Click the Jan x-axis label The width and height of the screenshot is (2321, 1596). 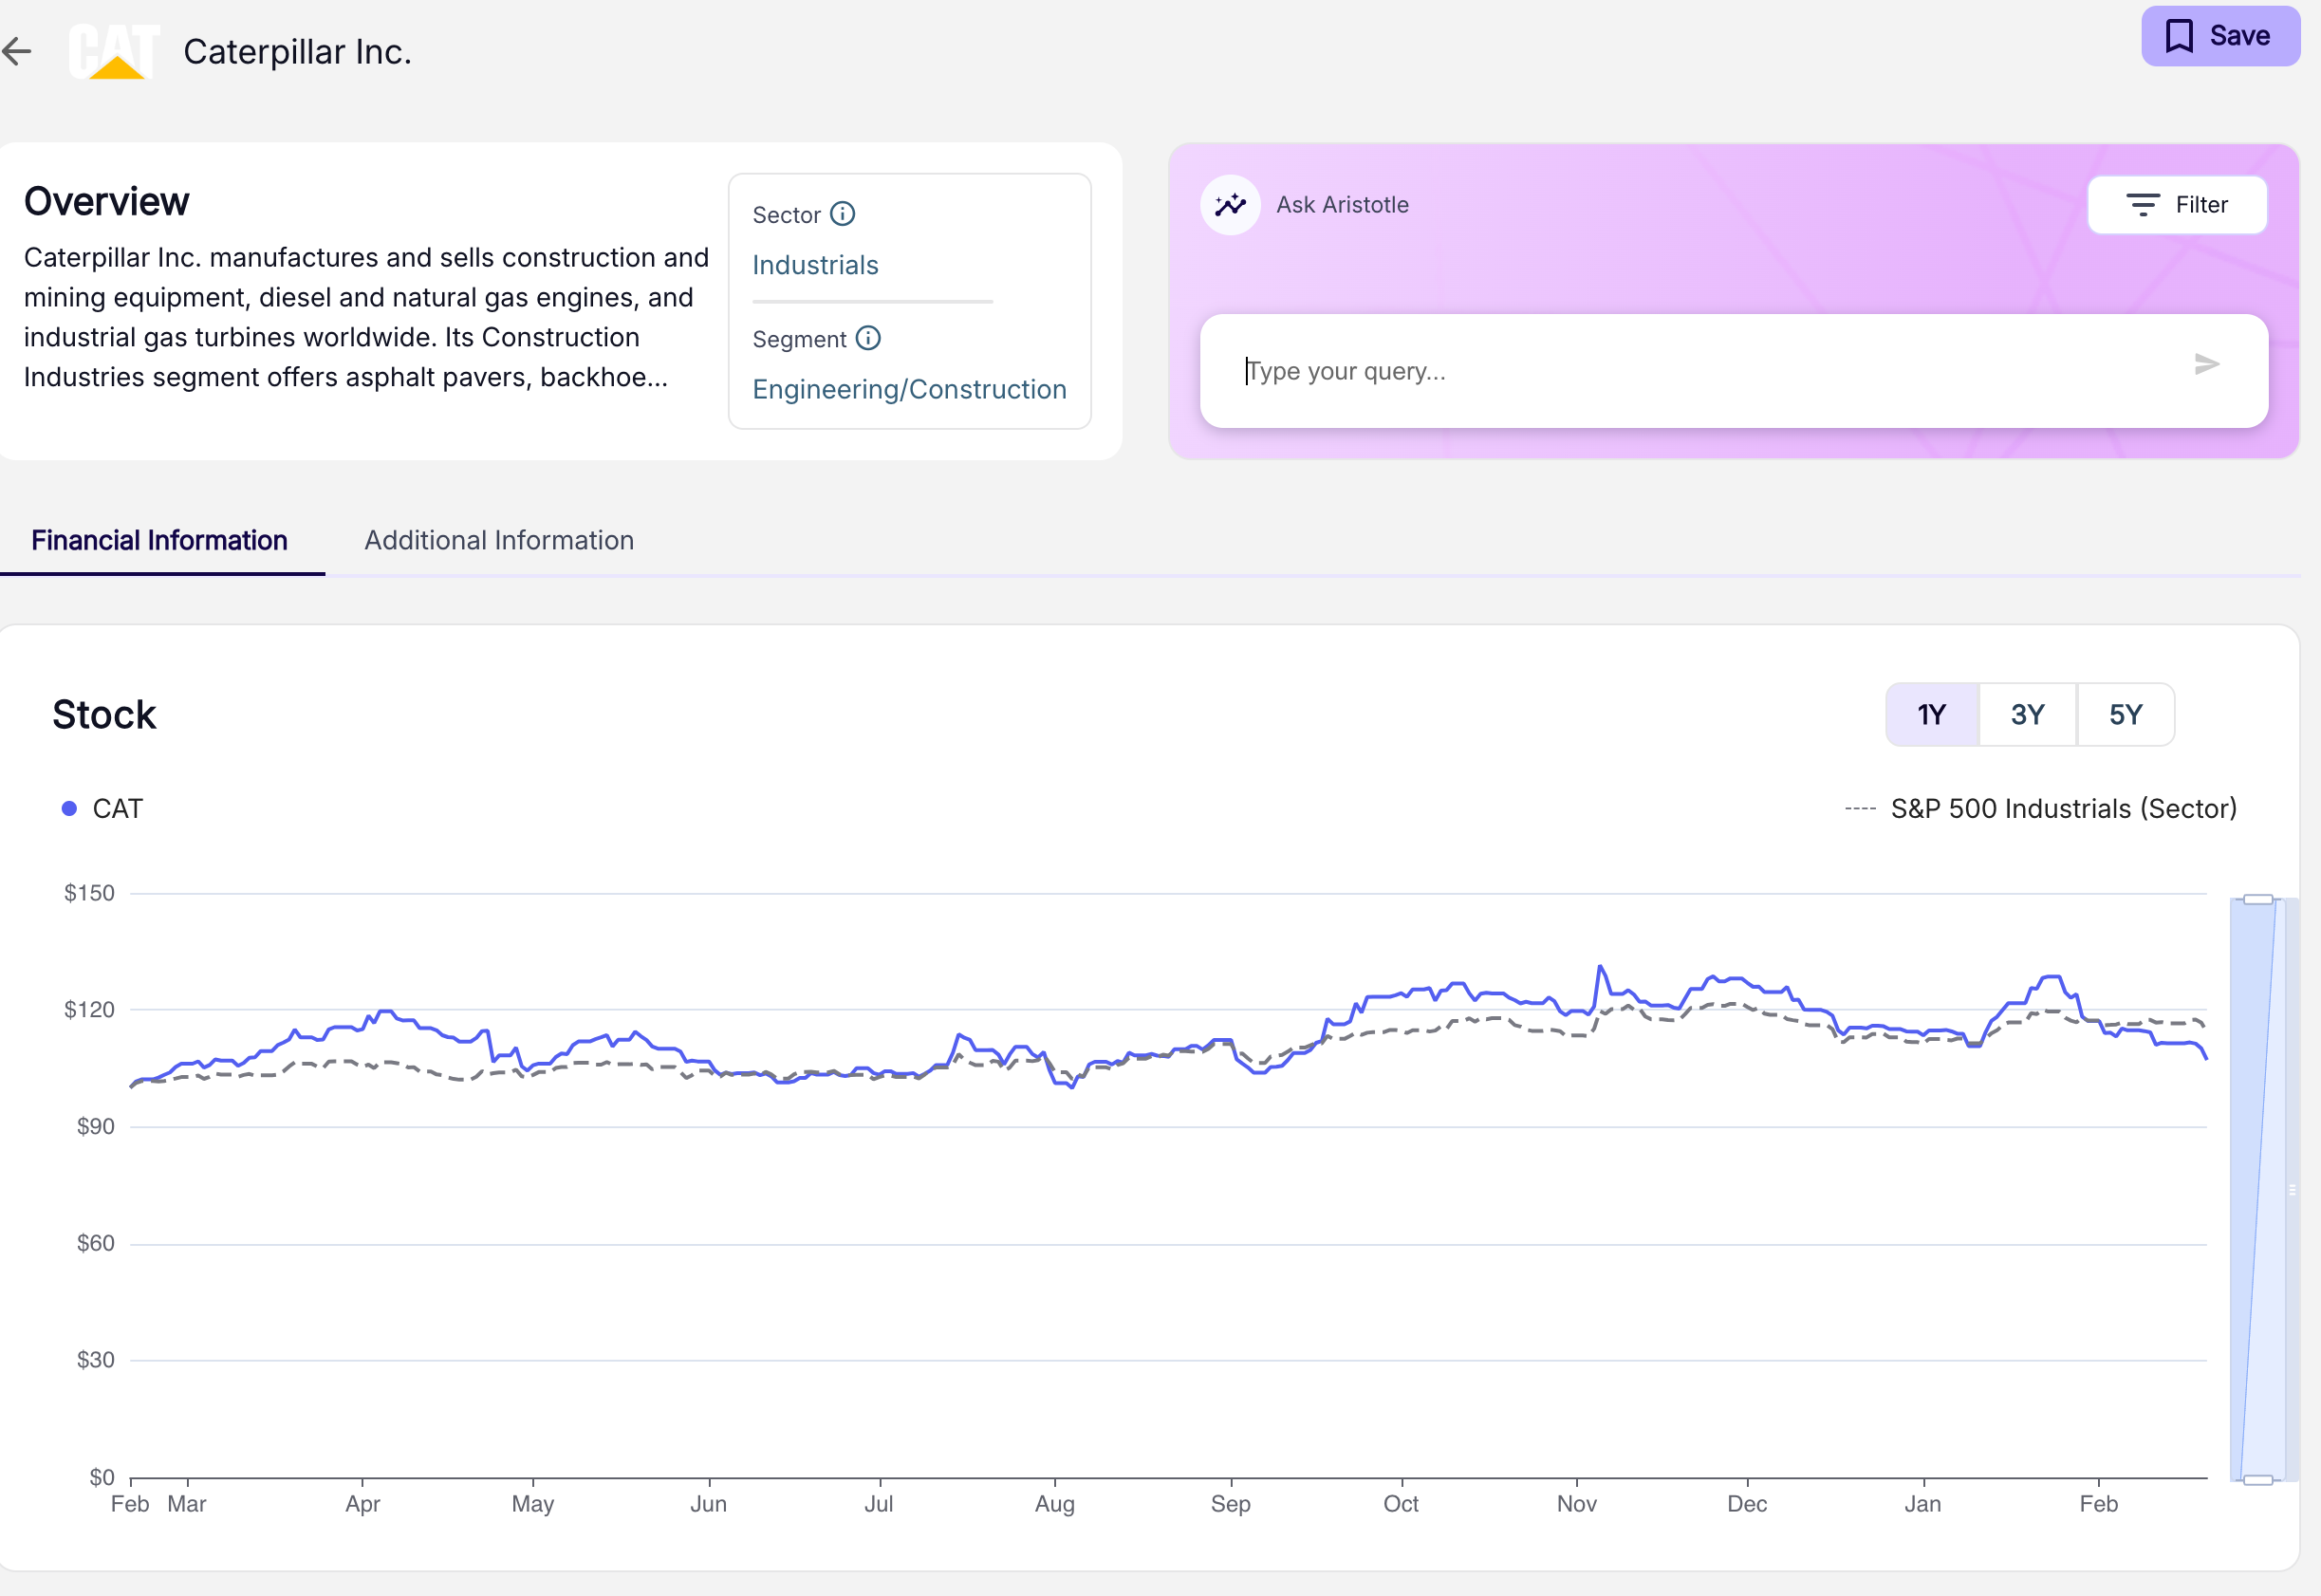[1923, 1504]
